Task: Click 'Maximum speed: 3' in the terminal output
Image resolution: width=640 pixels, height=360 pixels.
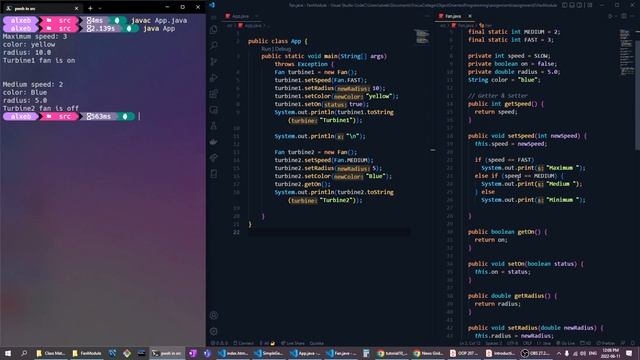Action: 35,36
